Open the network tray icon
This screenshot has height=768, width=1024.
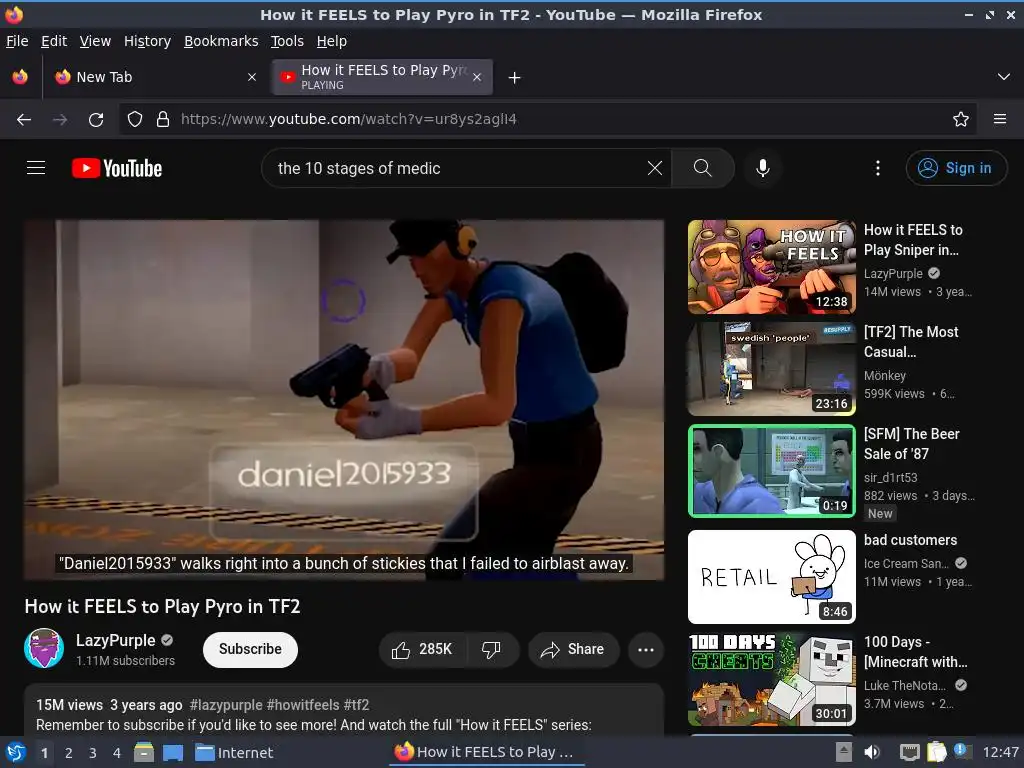(x=909, y=752)
